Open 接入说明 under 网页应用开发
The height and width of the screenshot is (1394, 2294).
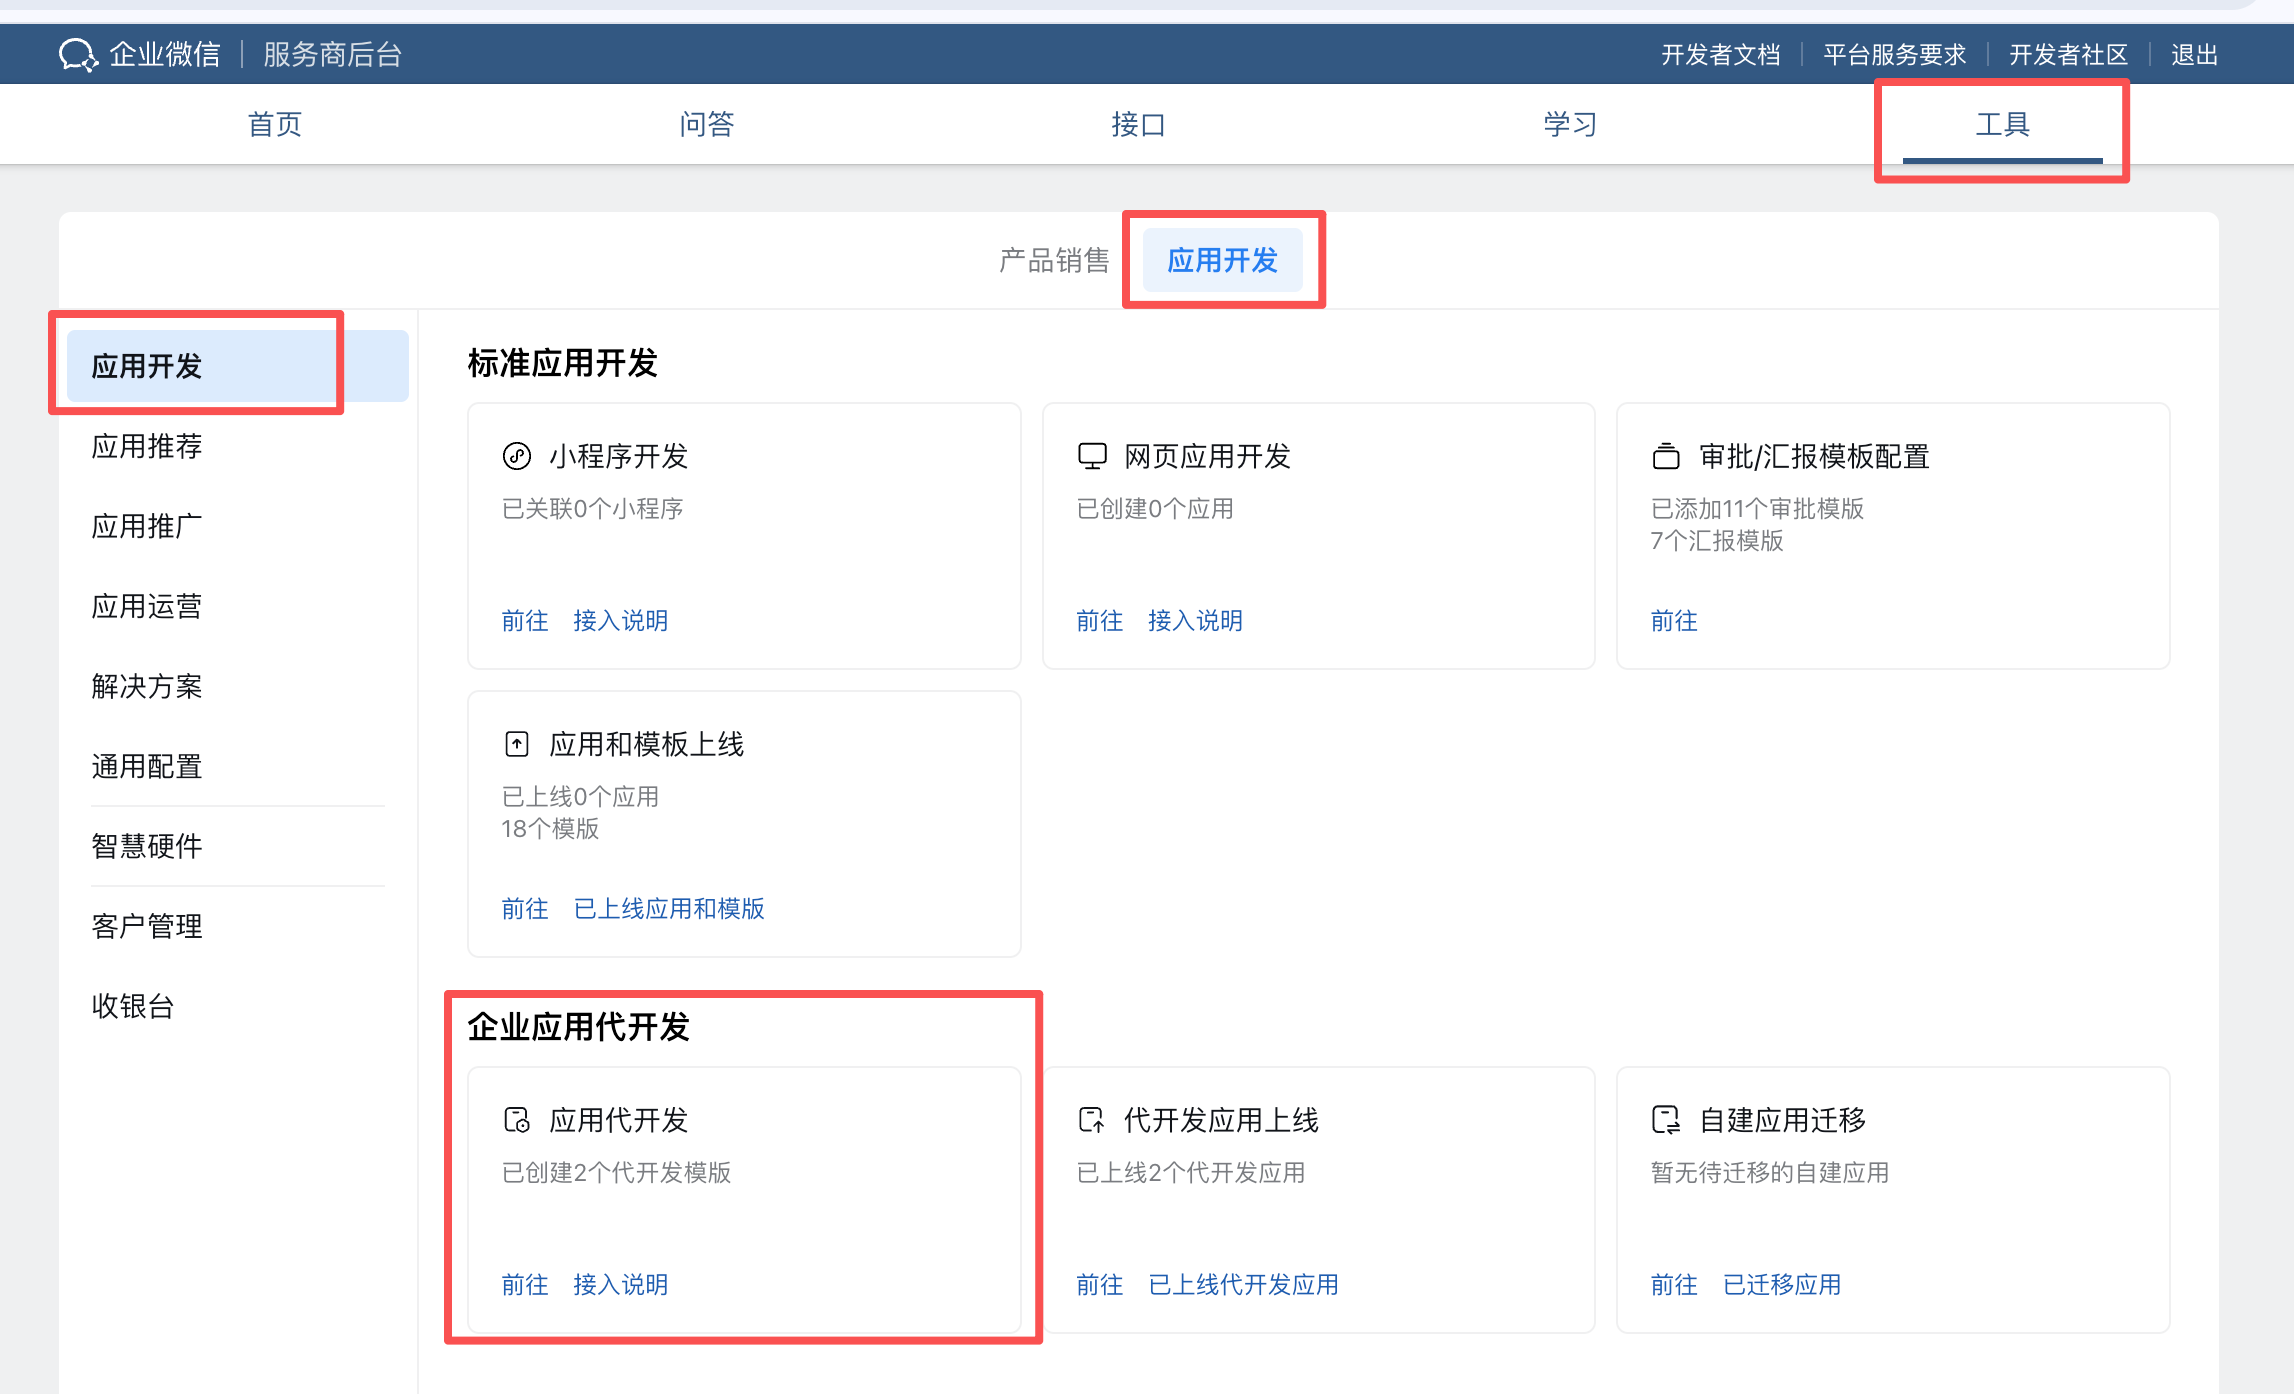pyautogui.click(x=1195, y=621)
